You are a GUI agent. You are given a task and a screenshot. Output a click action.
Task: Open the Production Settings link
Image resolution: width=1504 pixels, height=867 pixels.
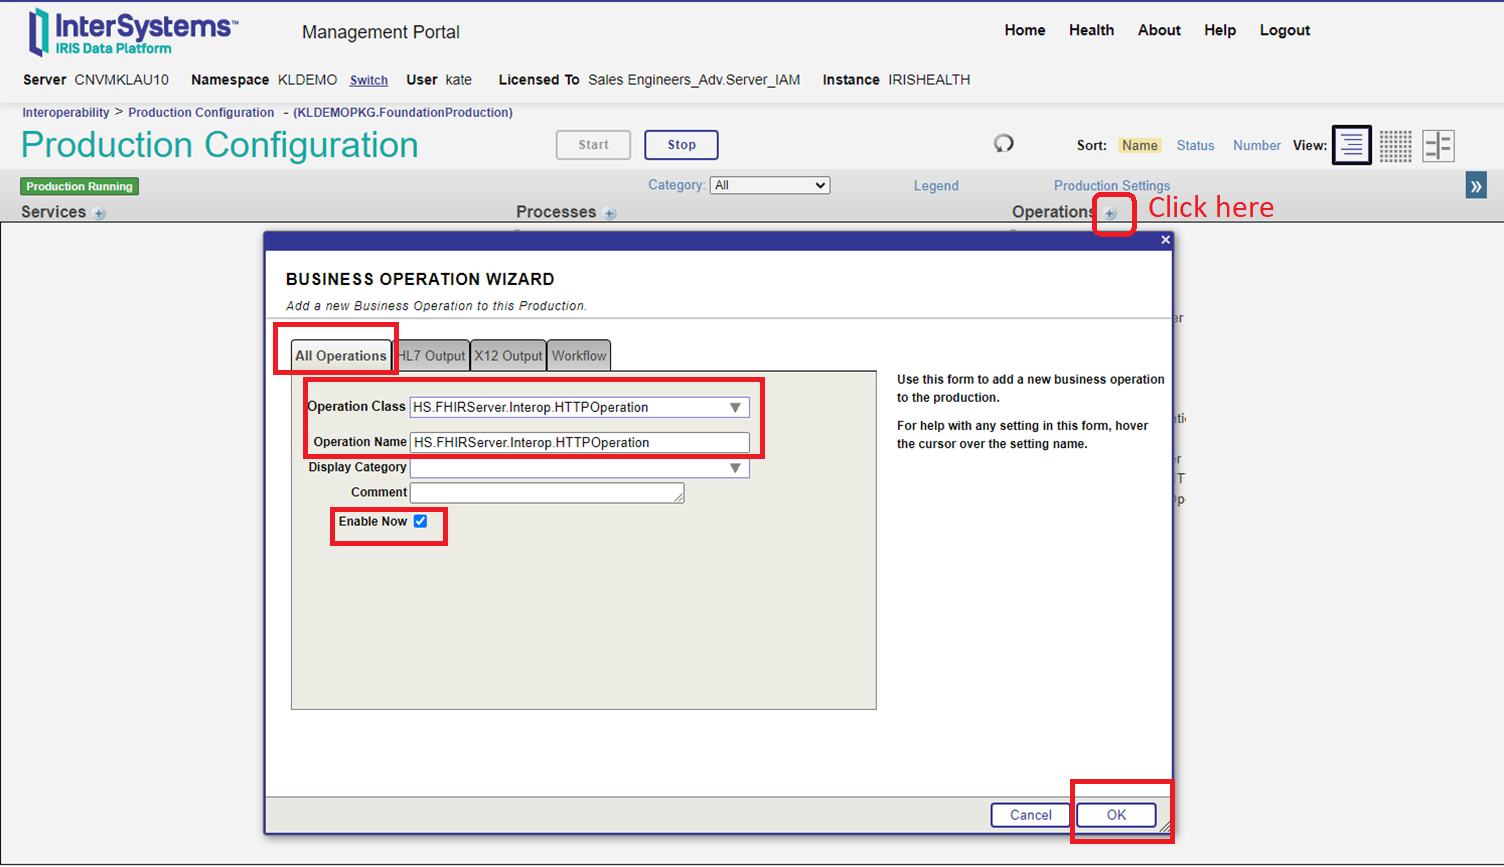(x=1111, y=185)
